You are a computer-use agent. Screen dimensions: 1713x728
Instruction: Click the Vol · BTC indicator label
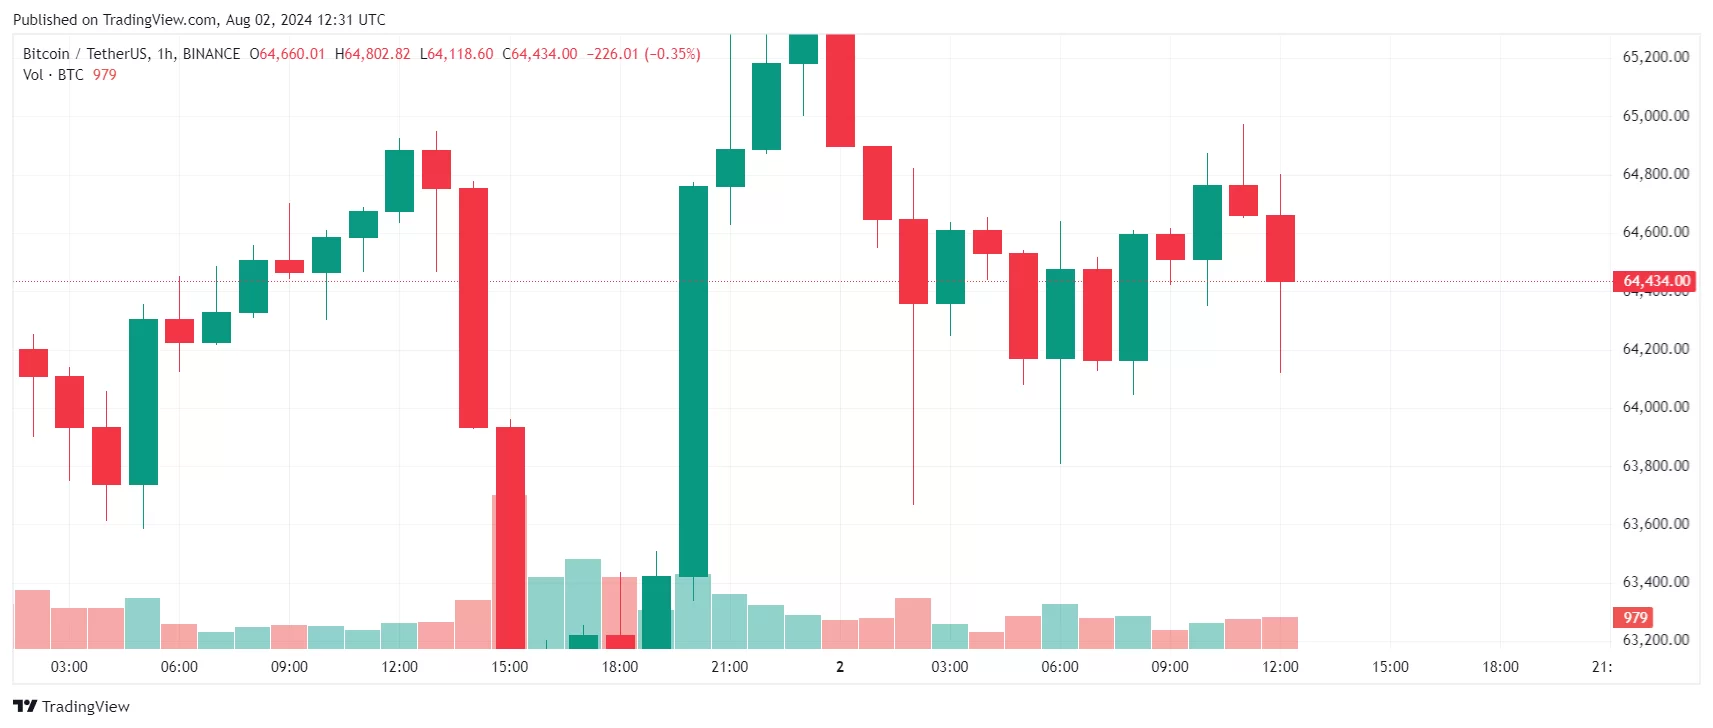point(53,75)
